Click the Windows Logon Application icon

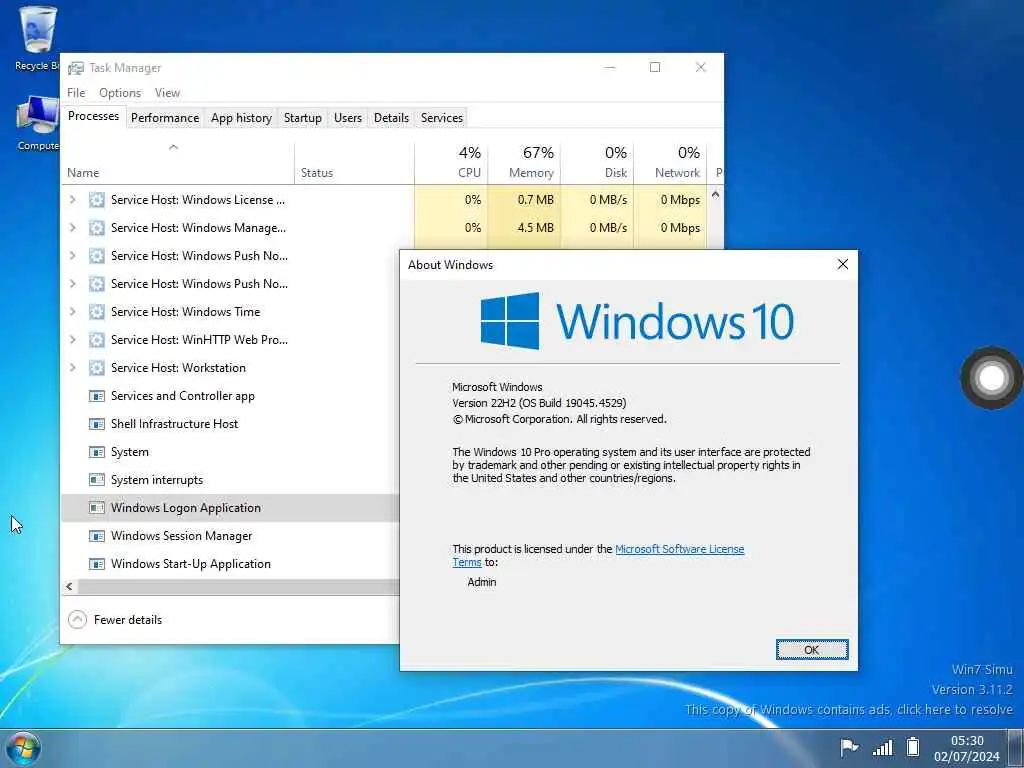97,508
